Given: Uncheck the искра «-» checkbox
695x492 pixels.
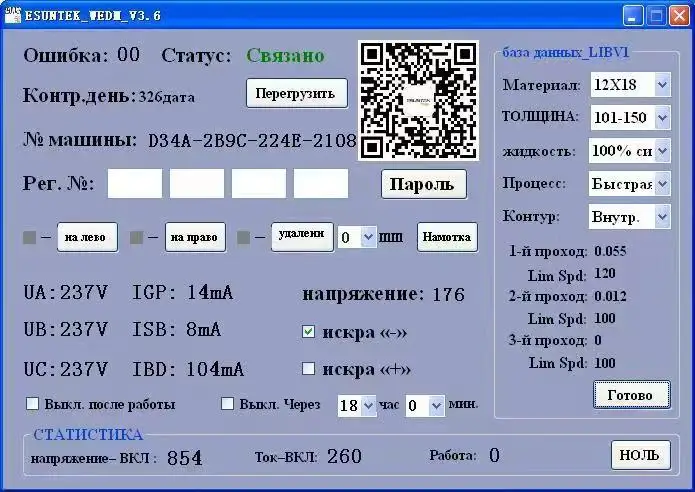Looking at the screenshot, I should pyautogui.click(x=308, y=332).
